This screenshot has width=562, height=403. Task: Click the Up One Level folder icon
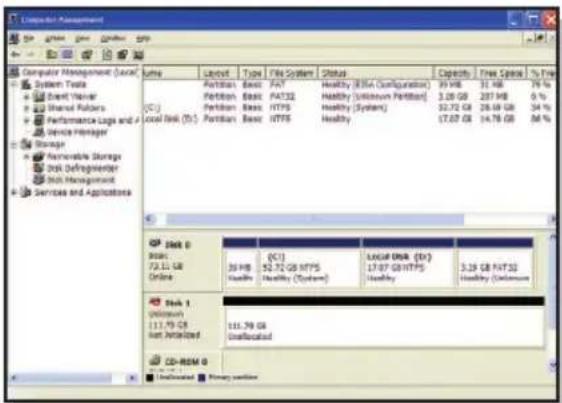pyautogui.click(x=52, y=54)
